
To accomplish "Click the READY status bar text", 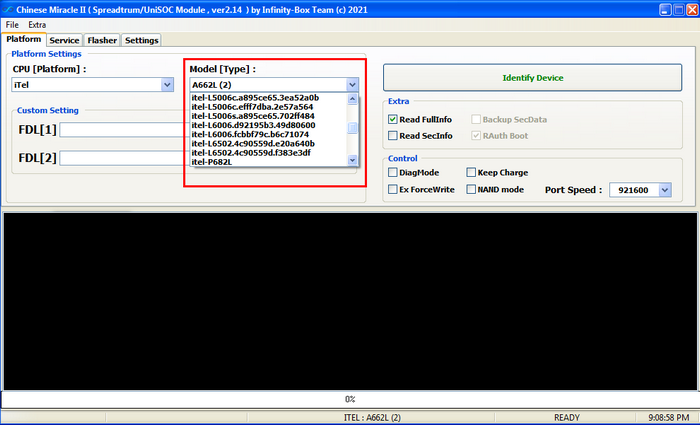I will (x=567, y=417).
